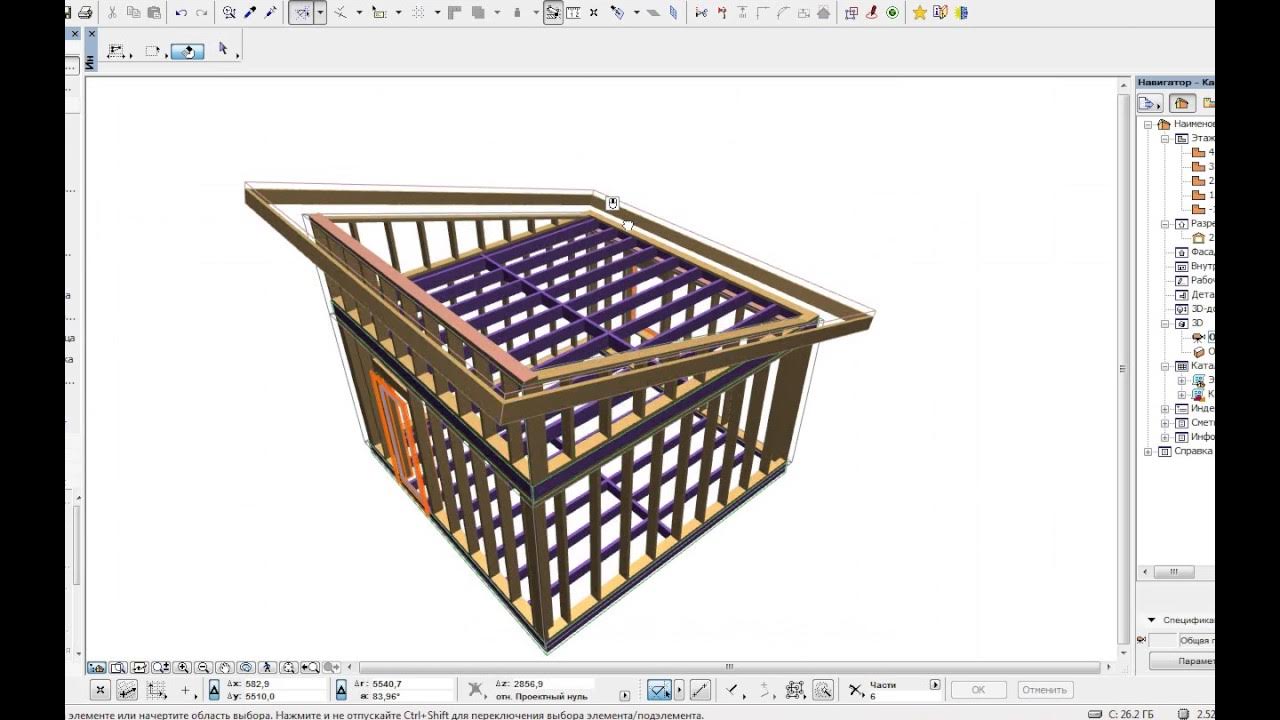Viewport: 1280px width, 720px height.
Task: Open the Части options arrow
Action: (x=935, y=685)
